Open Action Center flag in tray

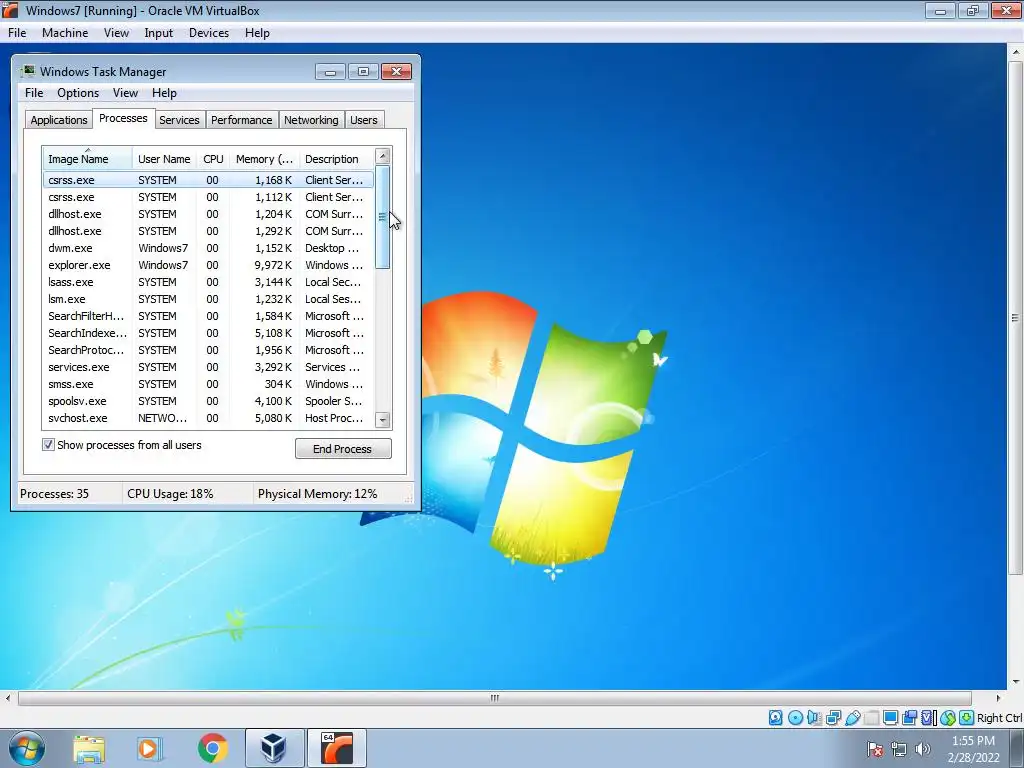point(874,749)
